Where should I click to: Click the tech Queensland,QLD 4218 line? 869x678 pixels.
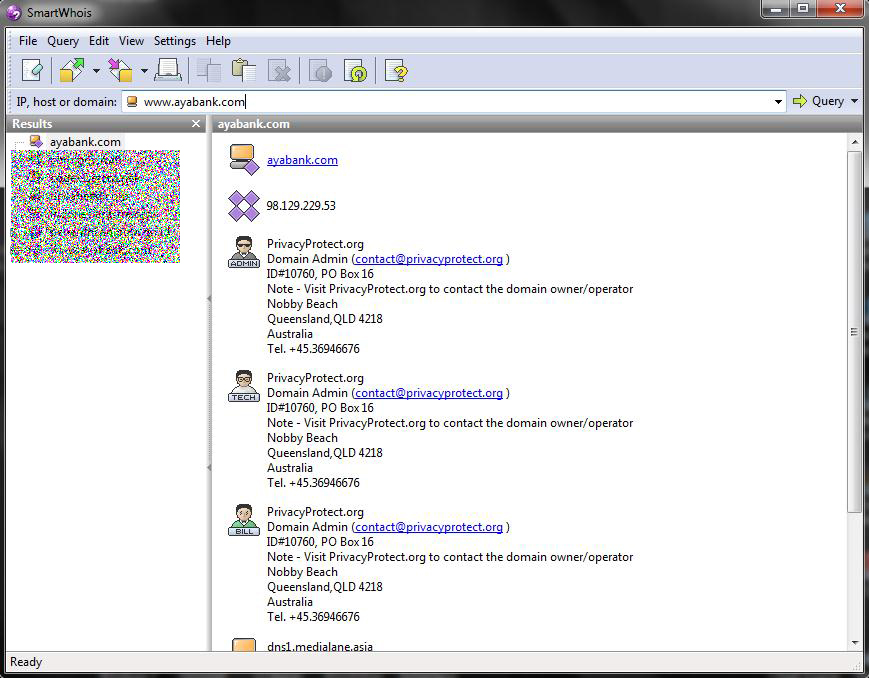tap(325, 453)
